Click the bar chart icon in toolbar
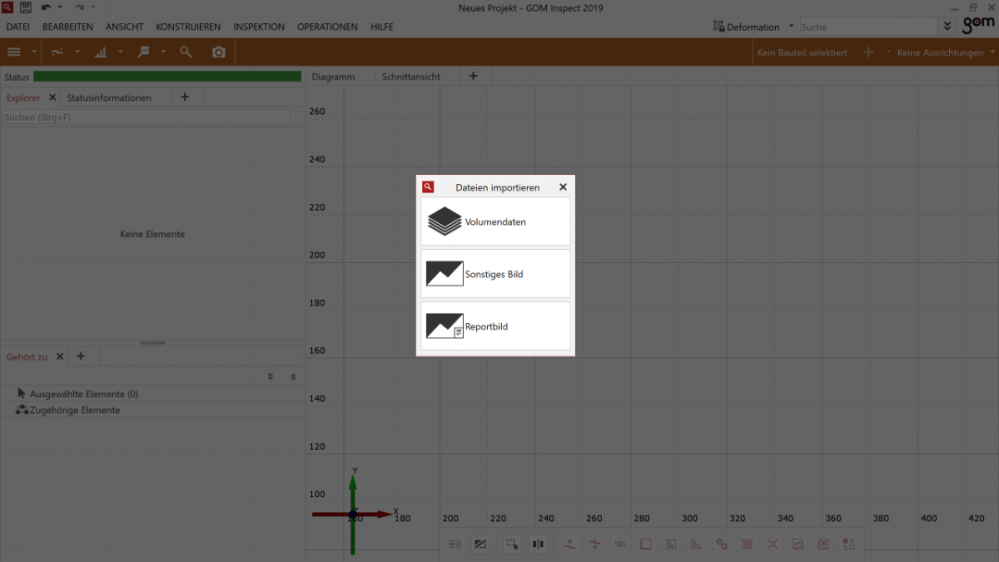Screen dimensions: 999x562 click(x=101, y=52)
